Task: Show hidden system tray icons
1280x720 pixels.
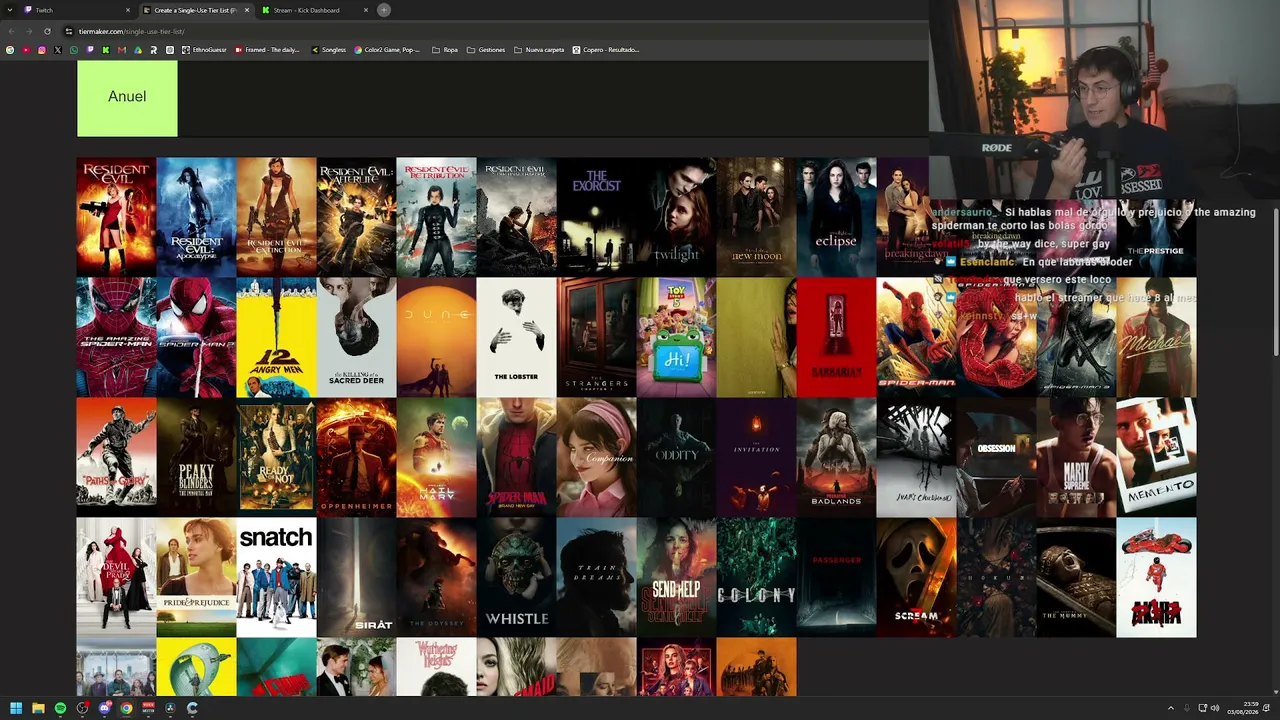Action: tap(1171, 708)
